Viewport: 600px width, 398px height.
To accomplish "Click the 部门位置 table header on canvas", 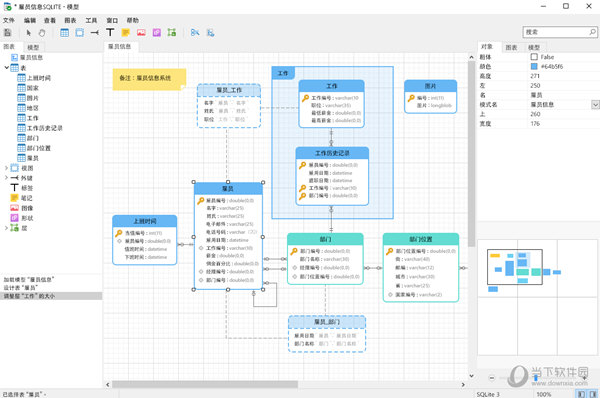I will click(421, 239).
